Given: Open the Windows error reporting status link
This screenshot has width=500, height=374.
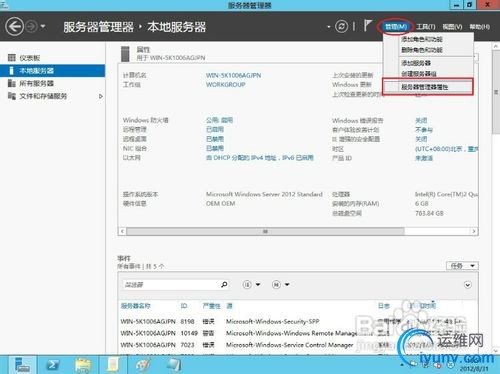Looking at the screenshot, I should tap(421, 120).
